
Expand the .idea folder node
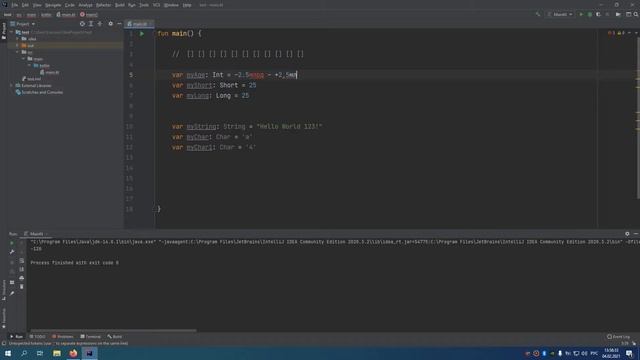[18, 39]
